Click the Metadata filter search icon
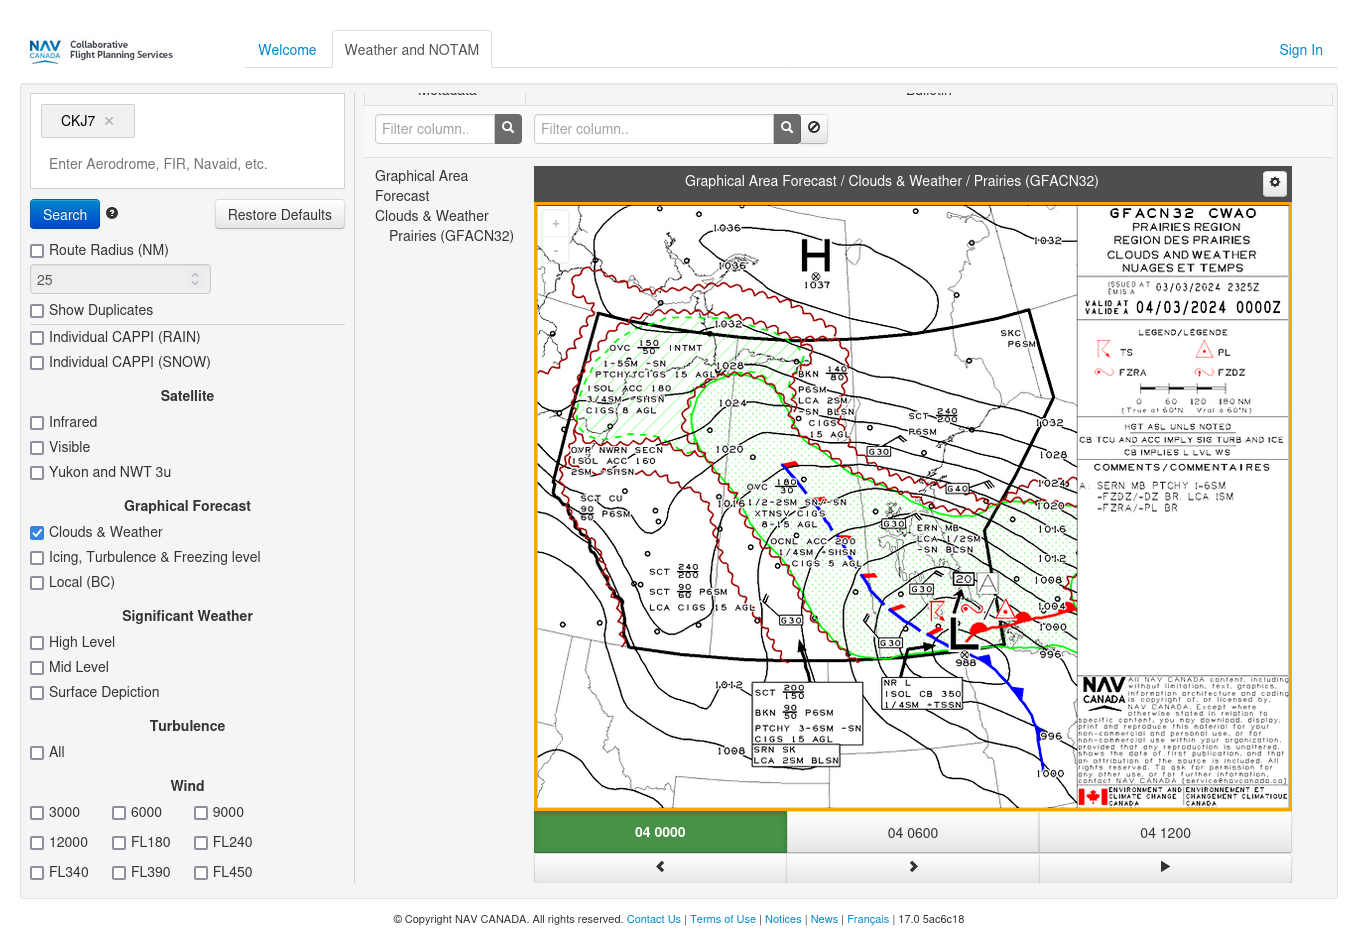Viewport: 1358px width, 939px height. (x=508, y=128)
